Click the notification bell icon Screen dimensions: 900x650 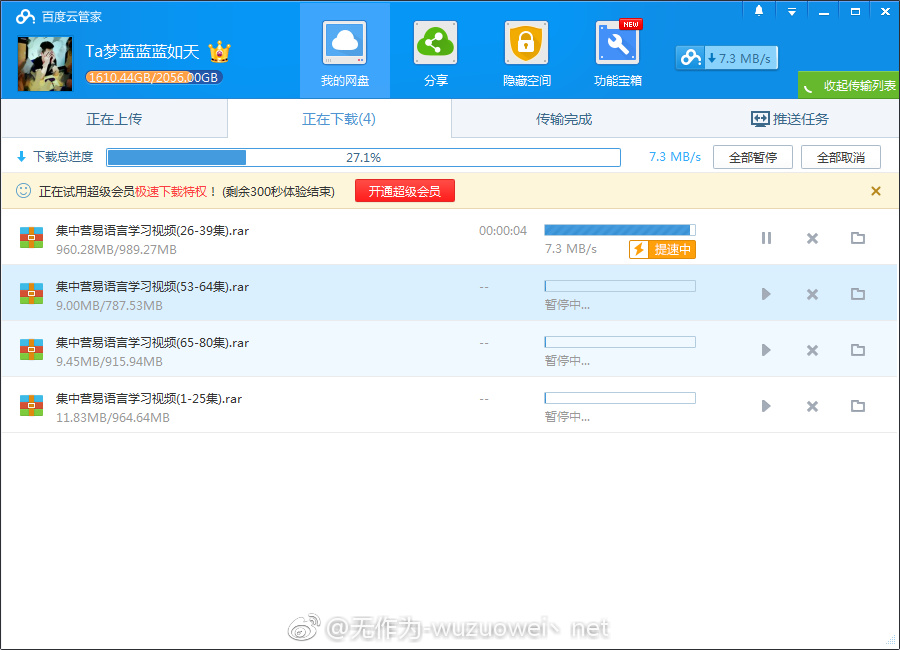click(757, 11)
